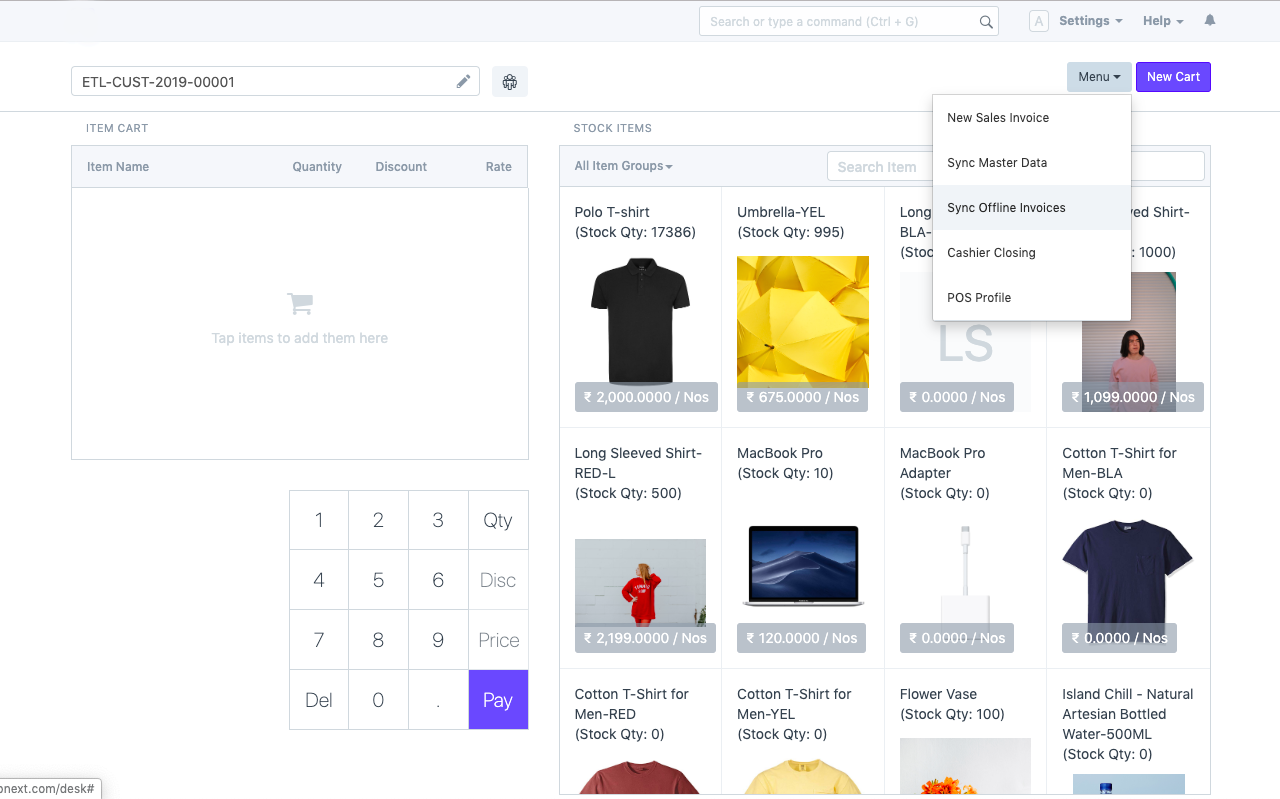Click the search magnifier icon in top bar
The image size is (1280, 799).
click(986, 22)
